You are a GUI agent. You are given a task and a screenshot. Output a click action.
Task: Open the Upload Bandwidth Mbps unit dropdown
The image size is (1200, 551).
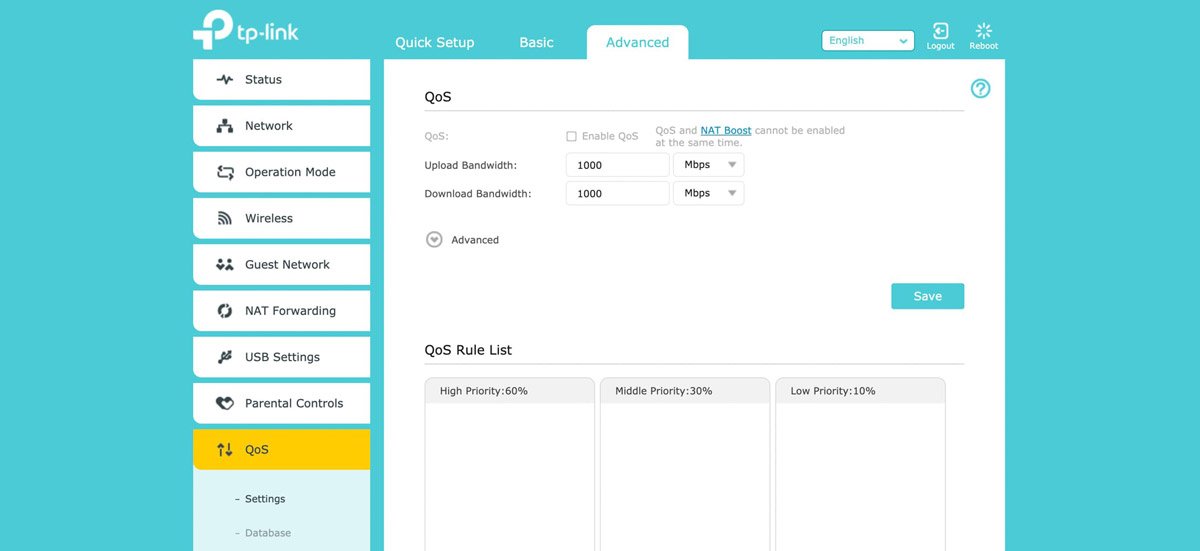pyautogui.click(x=709, y=165)
